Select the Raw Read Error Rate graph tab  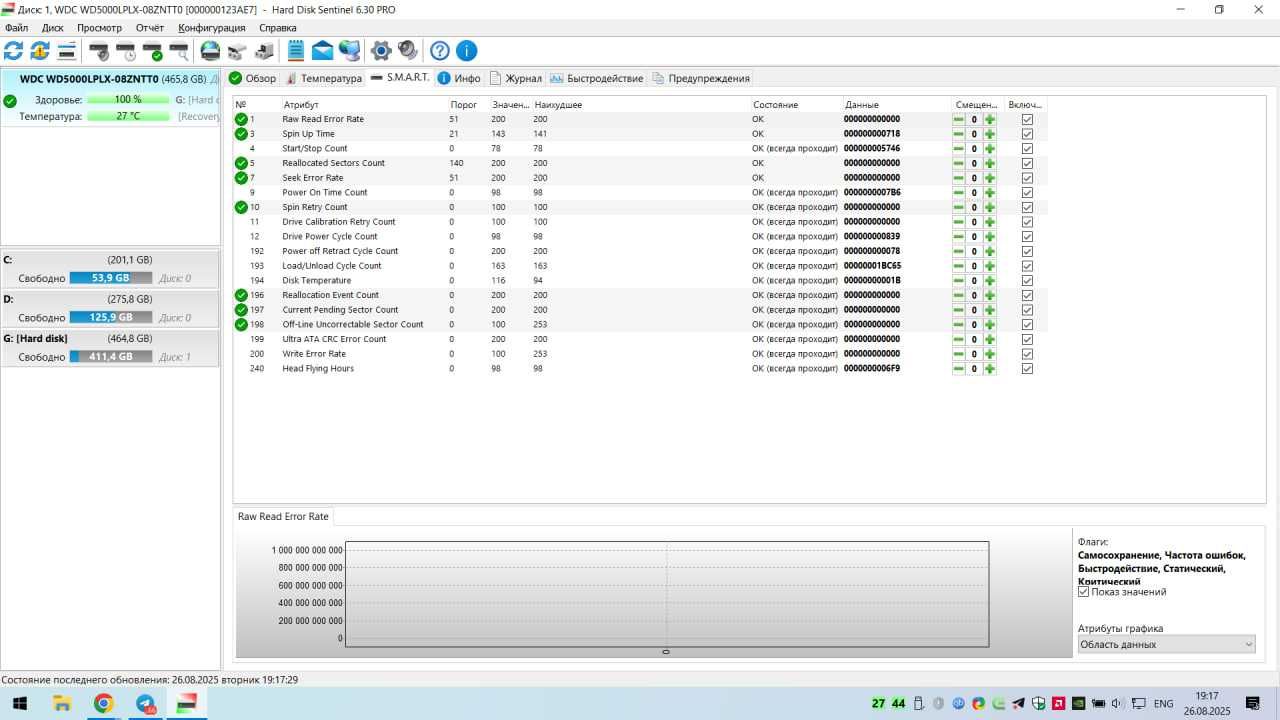(283, 517)
